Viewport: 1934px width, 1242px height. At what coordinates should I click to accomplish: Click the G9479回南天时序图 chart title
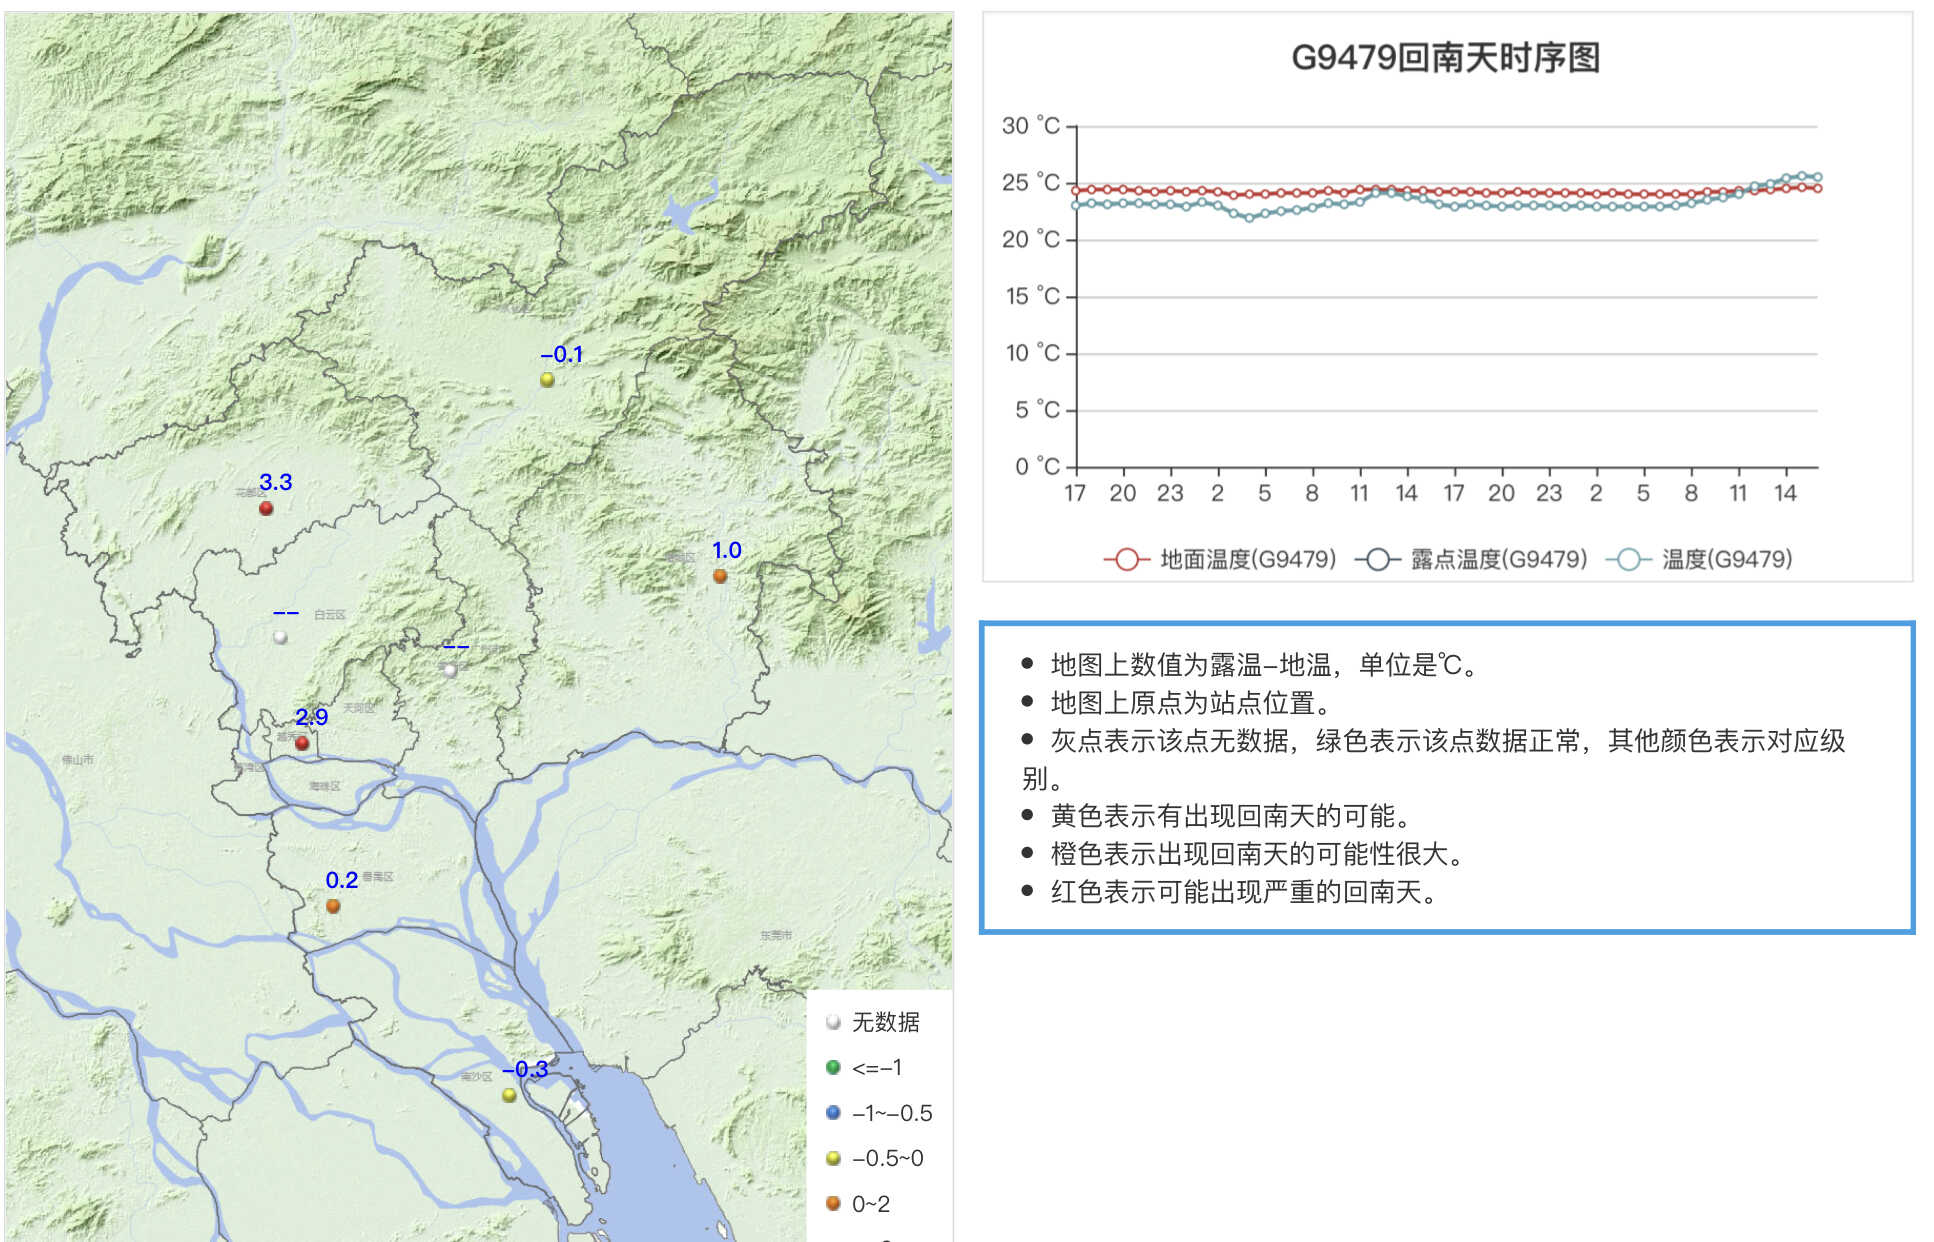click(1445, 58)
